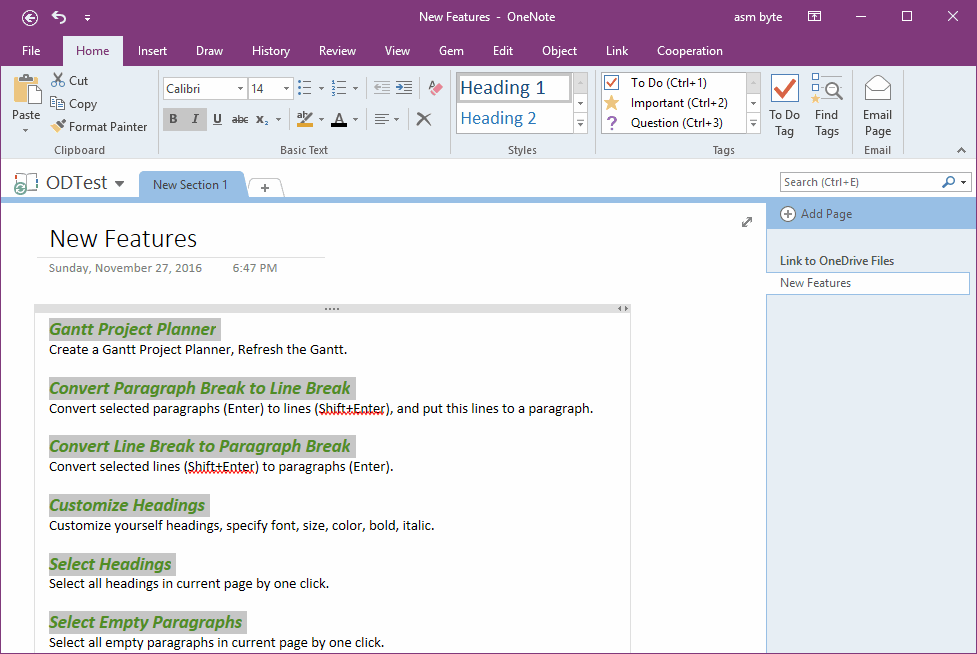This screenshot has width=977, height=654.
Task: Click the search magnifier icon
Action: coord(948,182)
